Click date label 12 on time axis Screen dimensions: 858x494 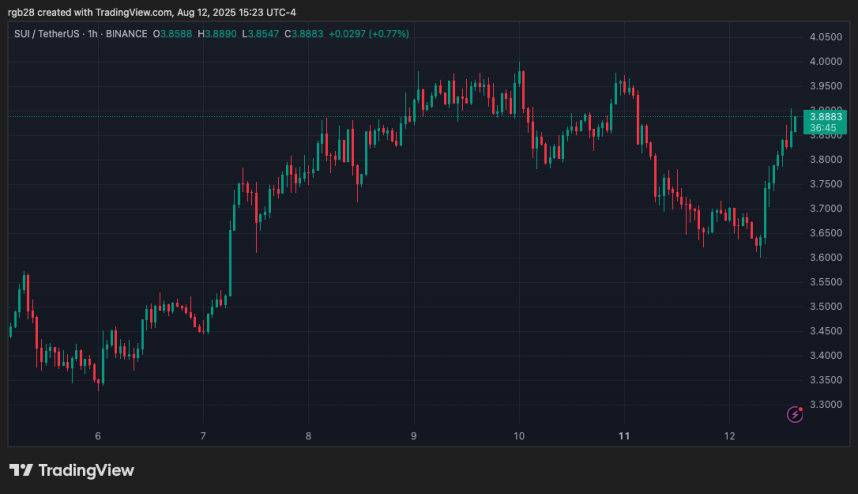pyautogui.click(x=730, y=436)
